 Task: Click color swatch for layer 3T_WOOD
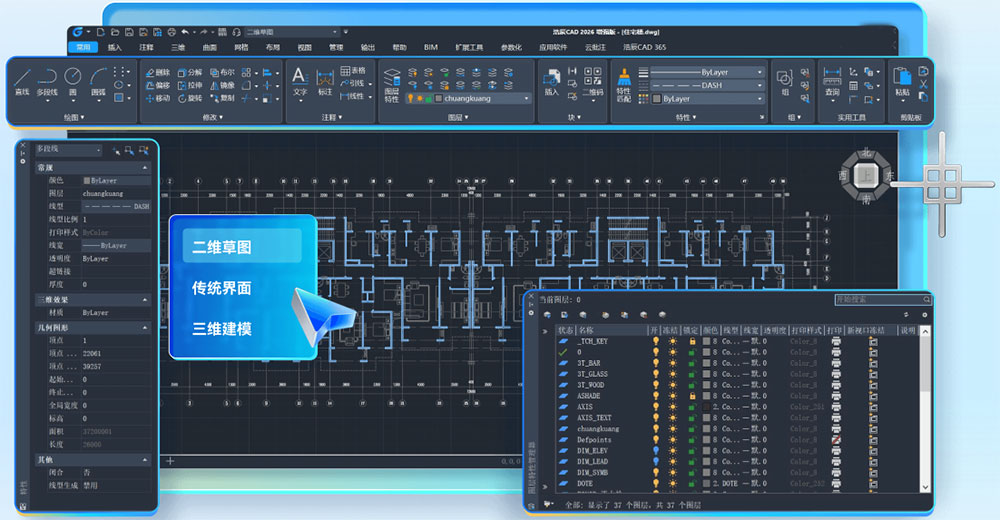point(706,385)
